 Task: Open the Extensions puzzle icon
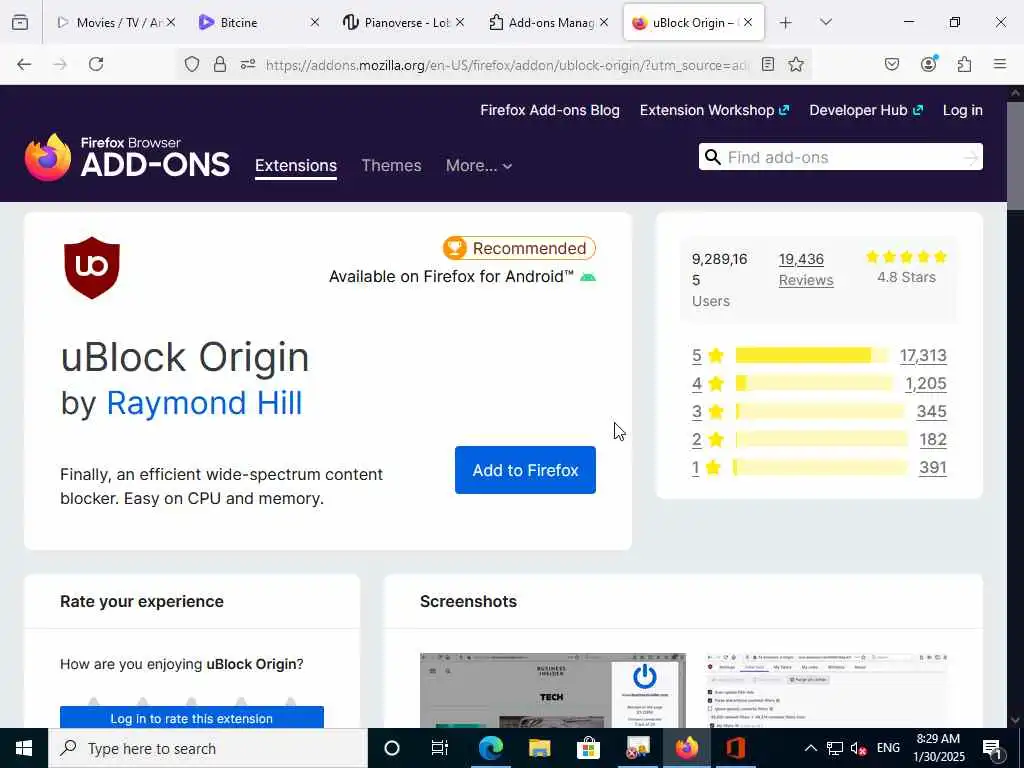pyautogui.click(x=965, y=64)
